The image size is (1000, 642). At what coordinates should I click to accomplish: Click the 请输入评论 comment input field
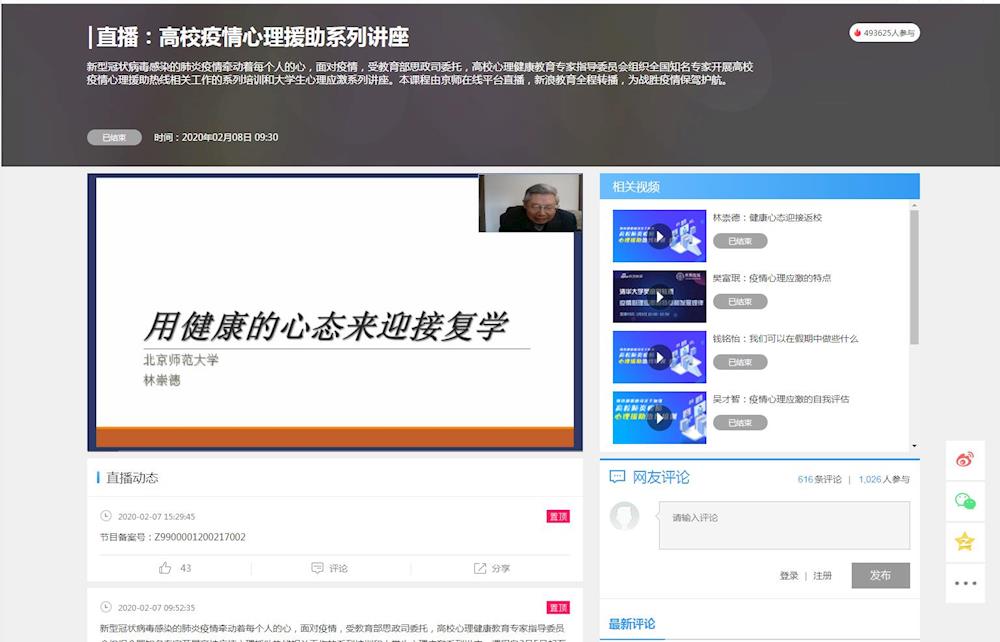pyautogui.click(x=783, y=525)
